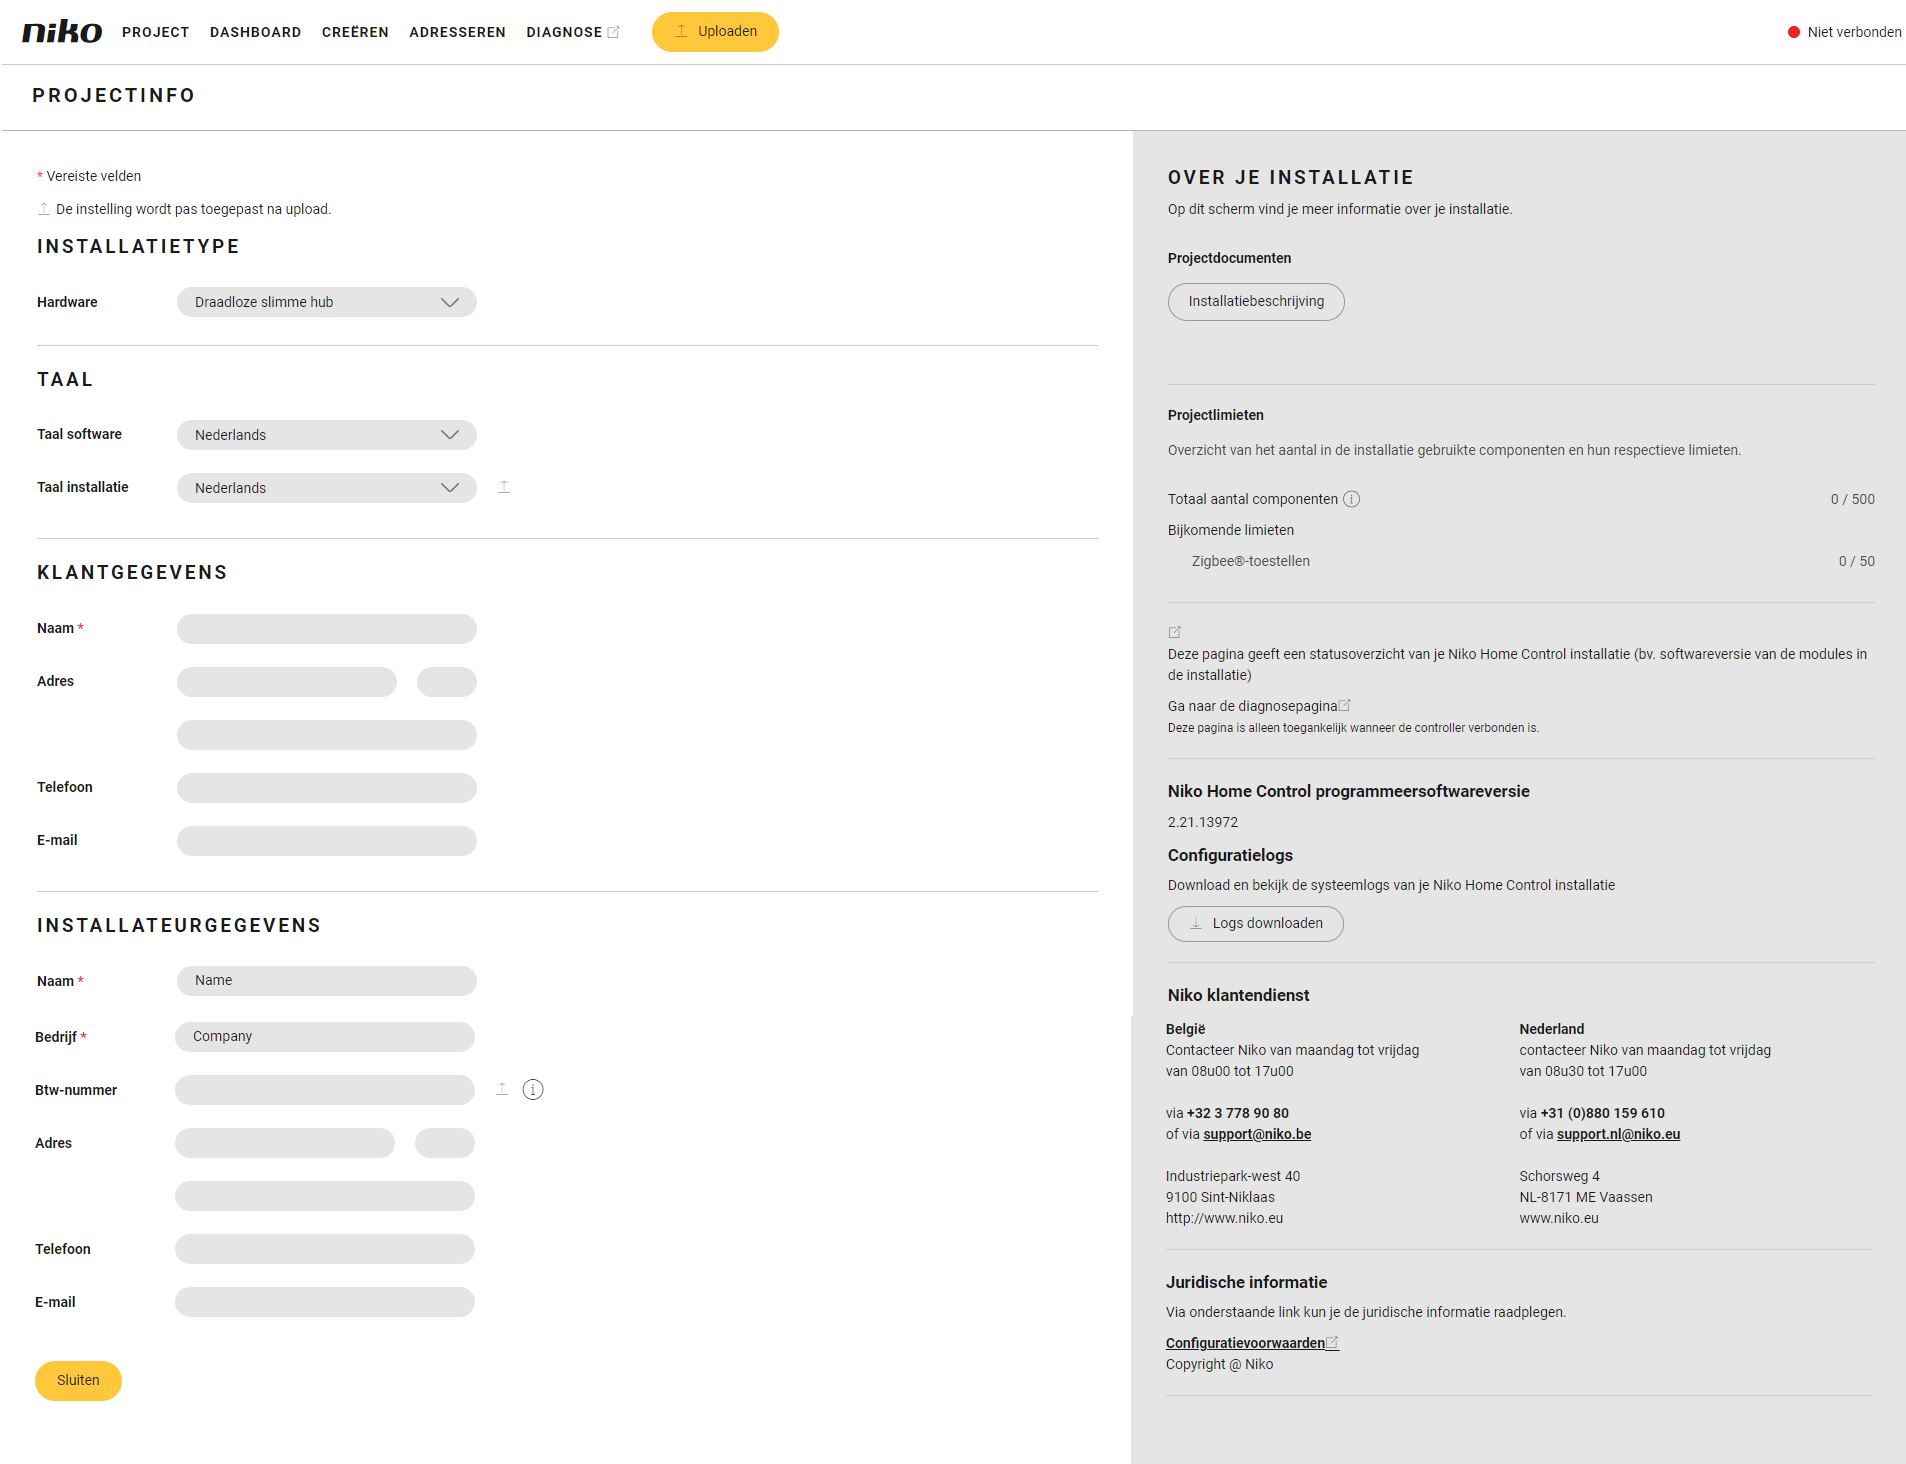
Task: Click the Zigbee®-toestellen label
Action: [1250, 561]
